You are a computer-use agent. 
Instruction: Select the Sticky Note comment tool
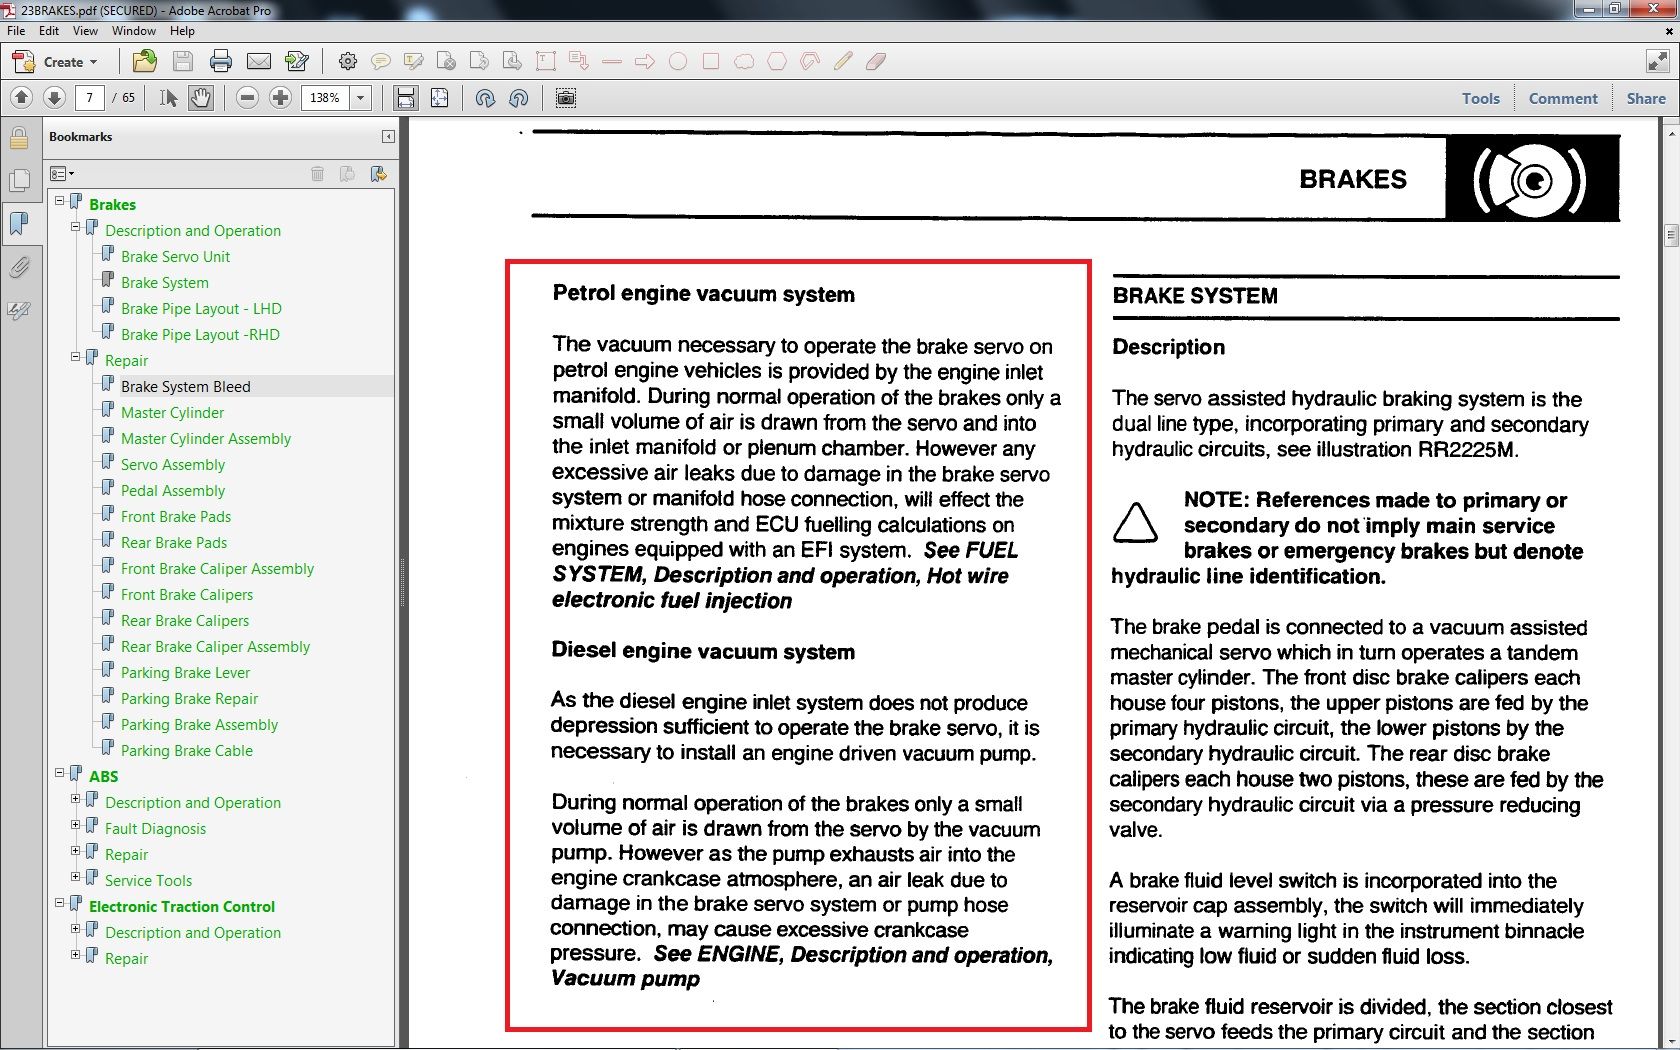pyautogui.click(x=380, y=62)
